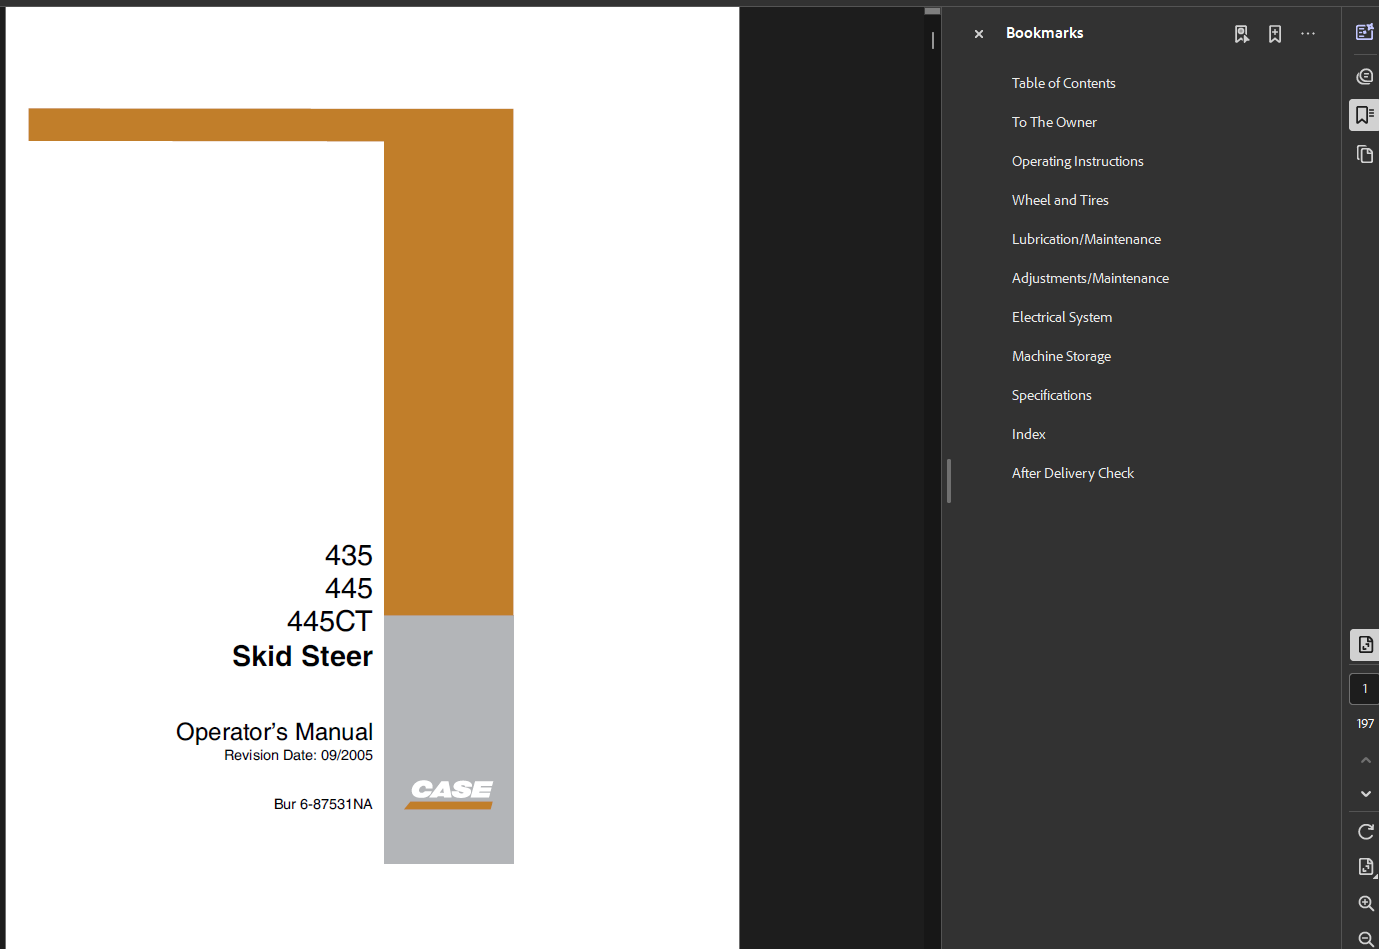Click the 445CT model number text
This screenshot has height=949, width=1379.
point(329,621)
